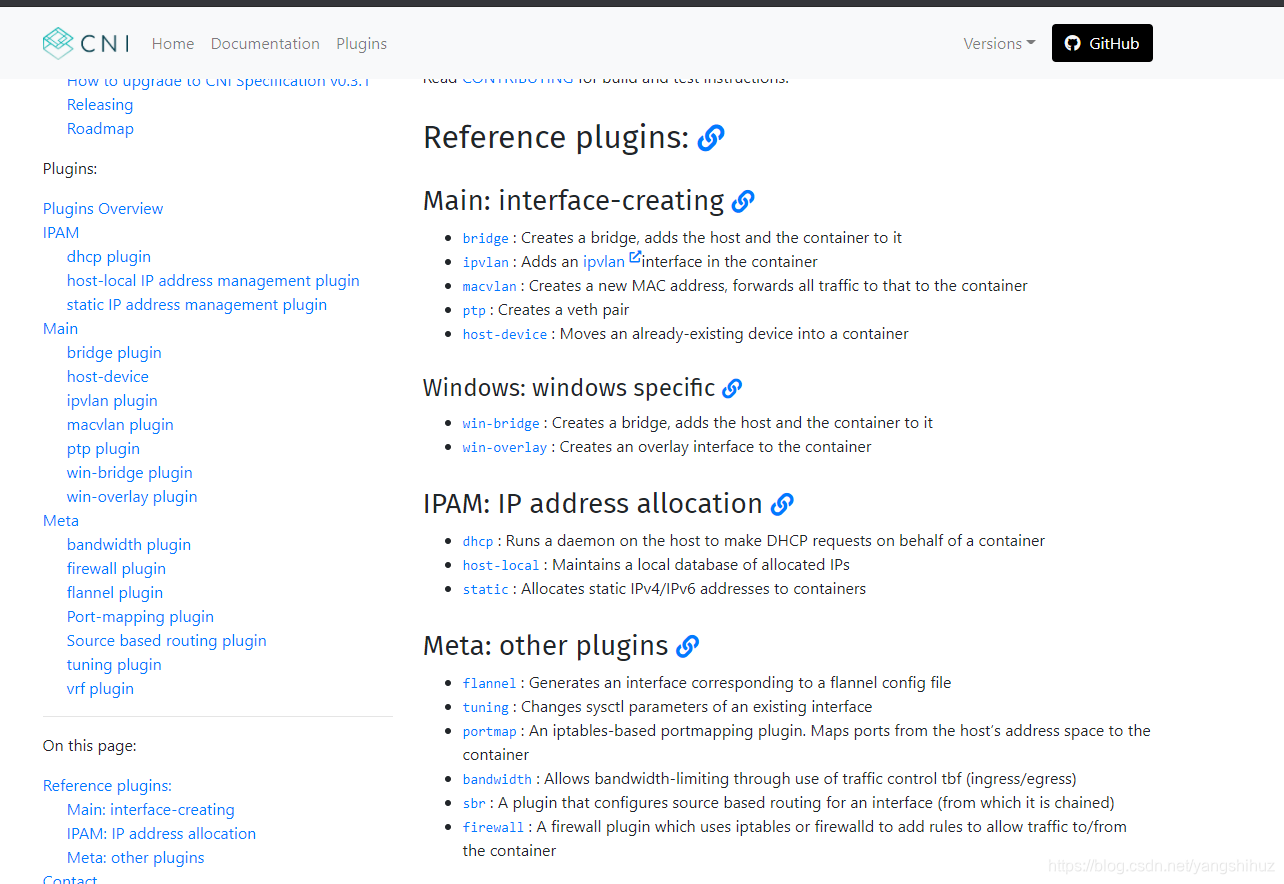The height and width of the screenshot is (884, 1284).
Task: Open win-overlay plugin in the sidebar
Action: pos(132,496)
